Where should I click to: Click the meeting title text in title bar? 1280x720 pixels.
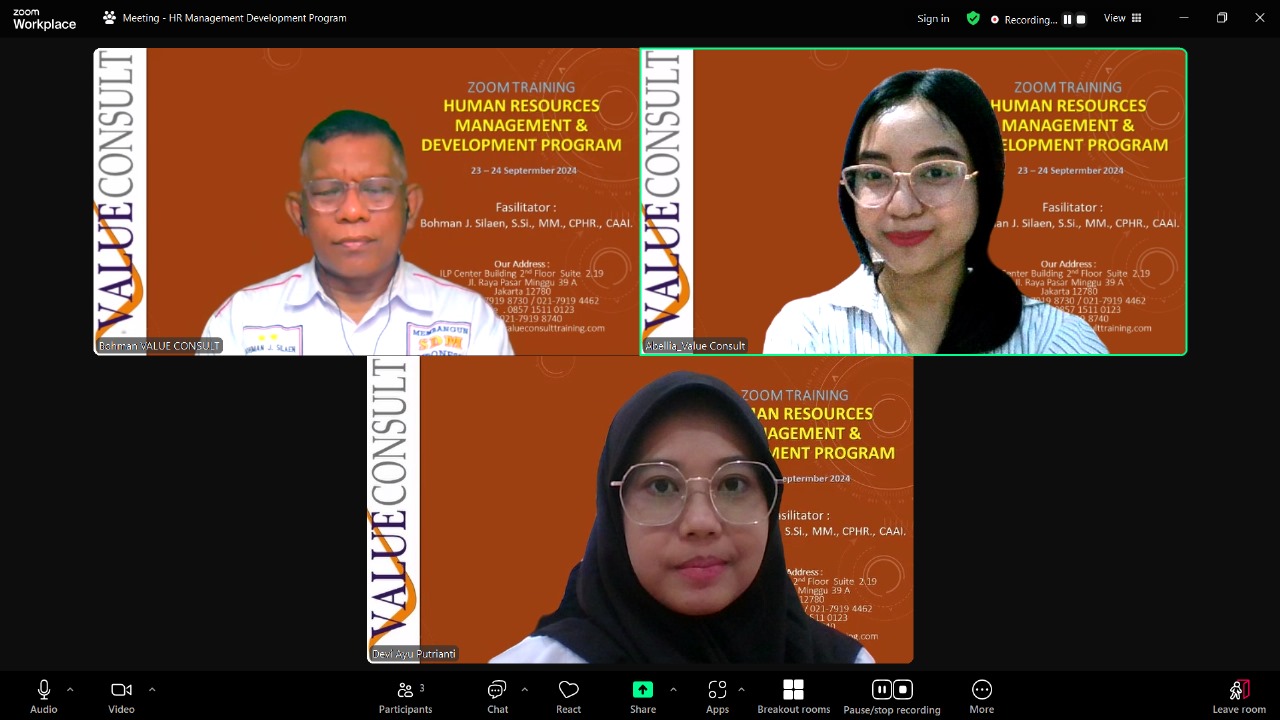point(235,18)
